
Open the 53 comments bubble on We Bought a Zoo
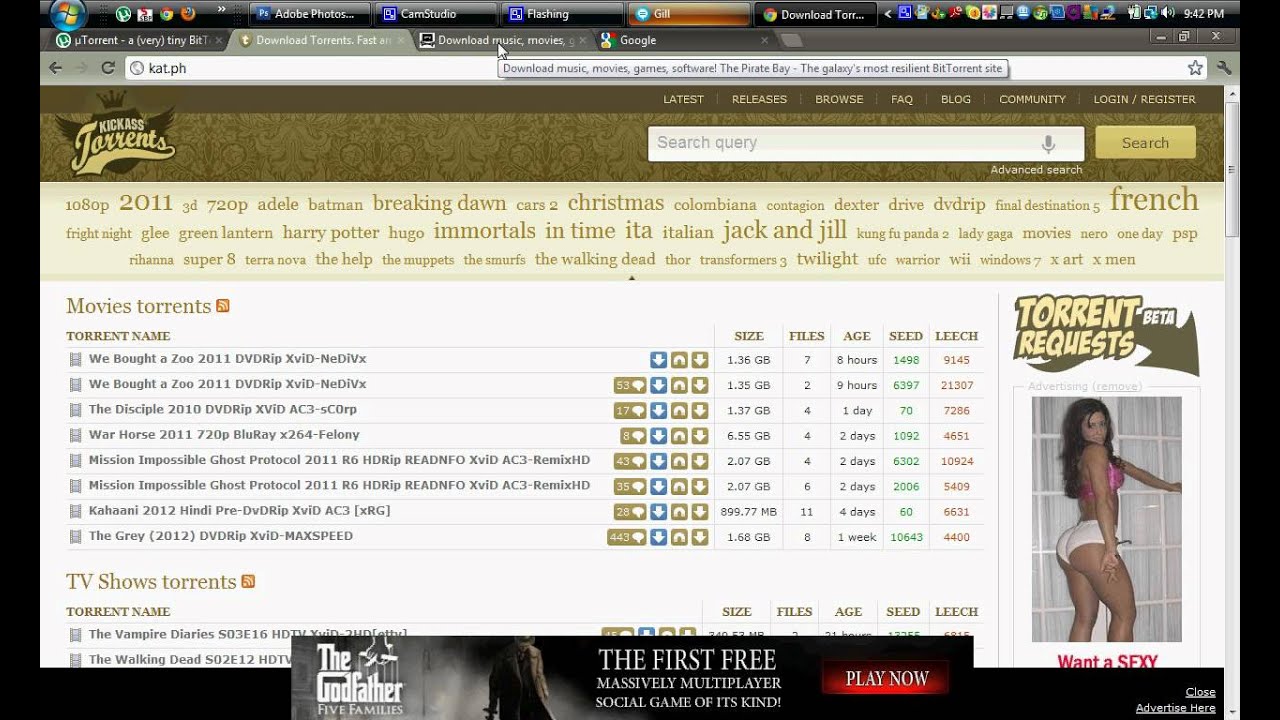click(x=630, y=385)
